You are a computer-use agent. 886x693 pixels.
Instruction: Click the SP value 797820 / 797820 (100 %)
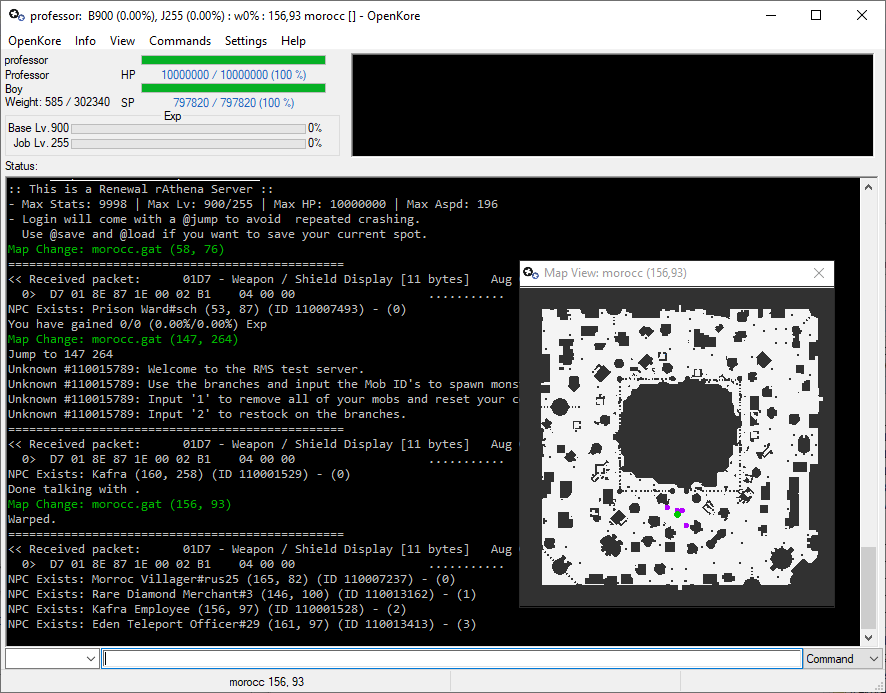coord(234,102)
